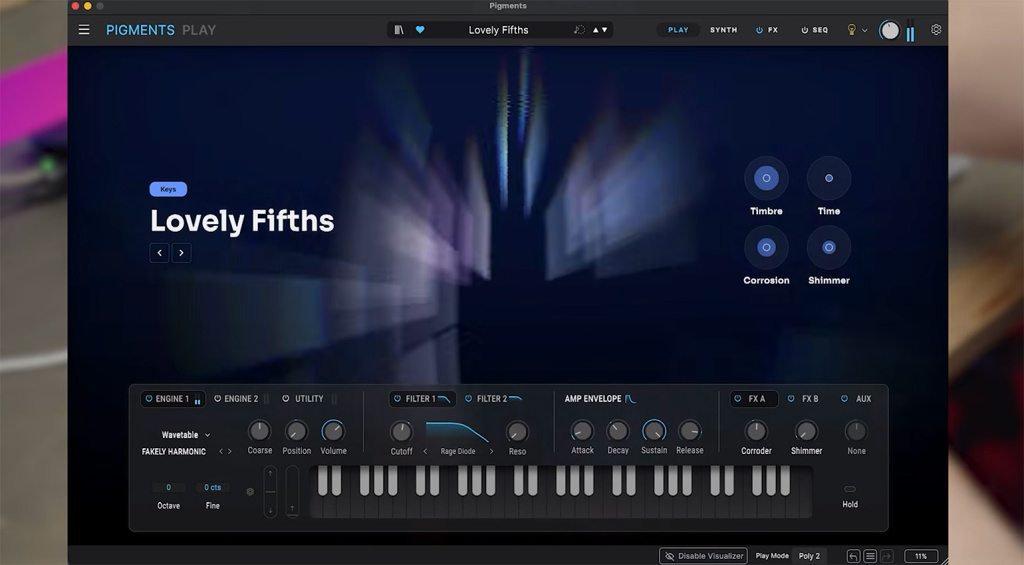
Task: Select the UTILITY tab
Action: [x=309, y=398]
